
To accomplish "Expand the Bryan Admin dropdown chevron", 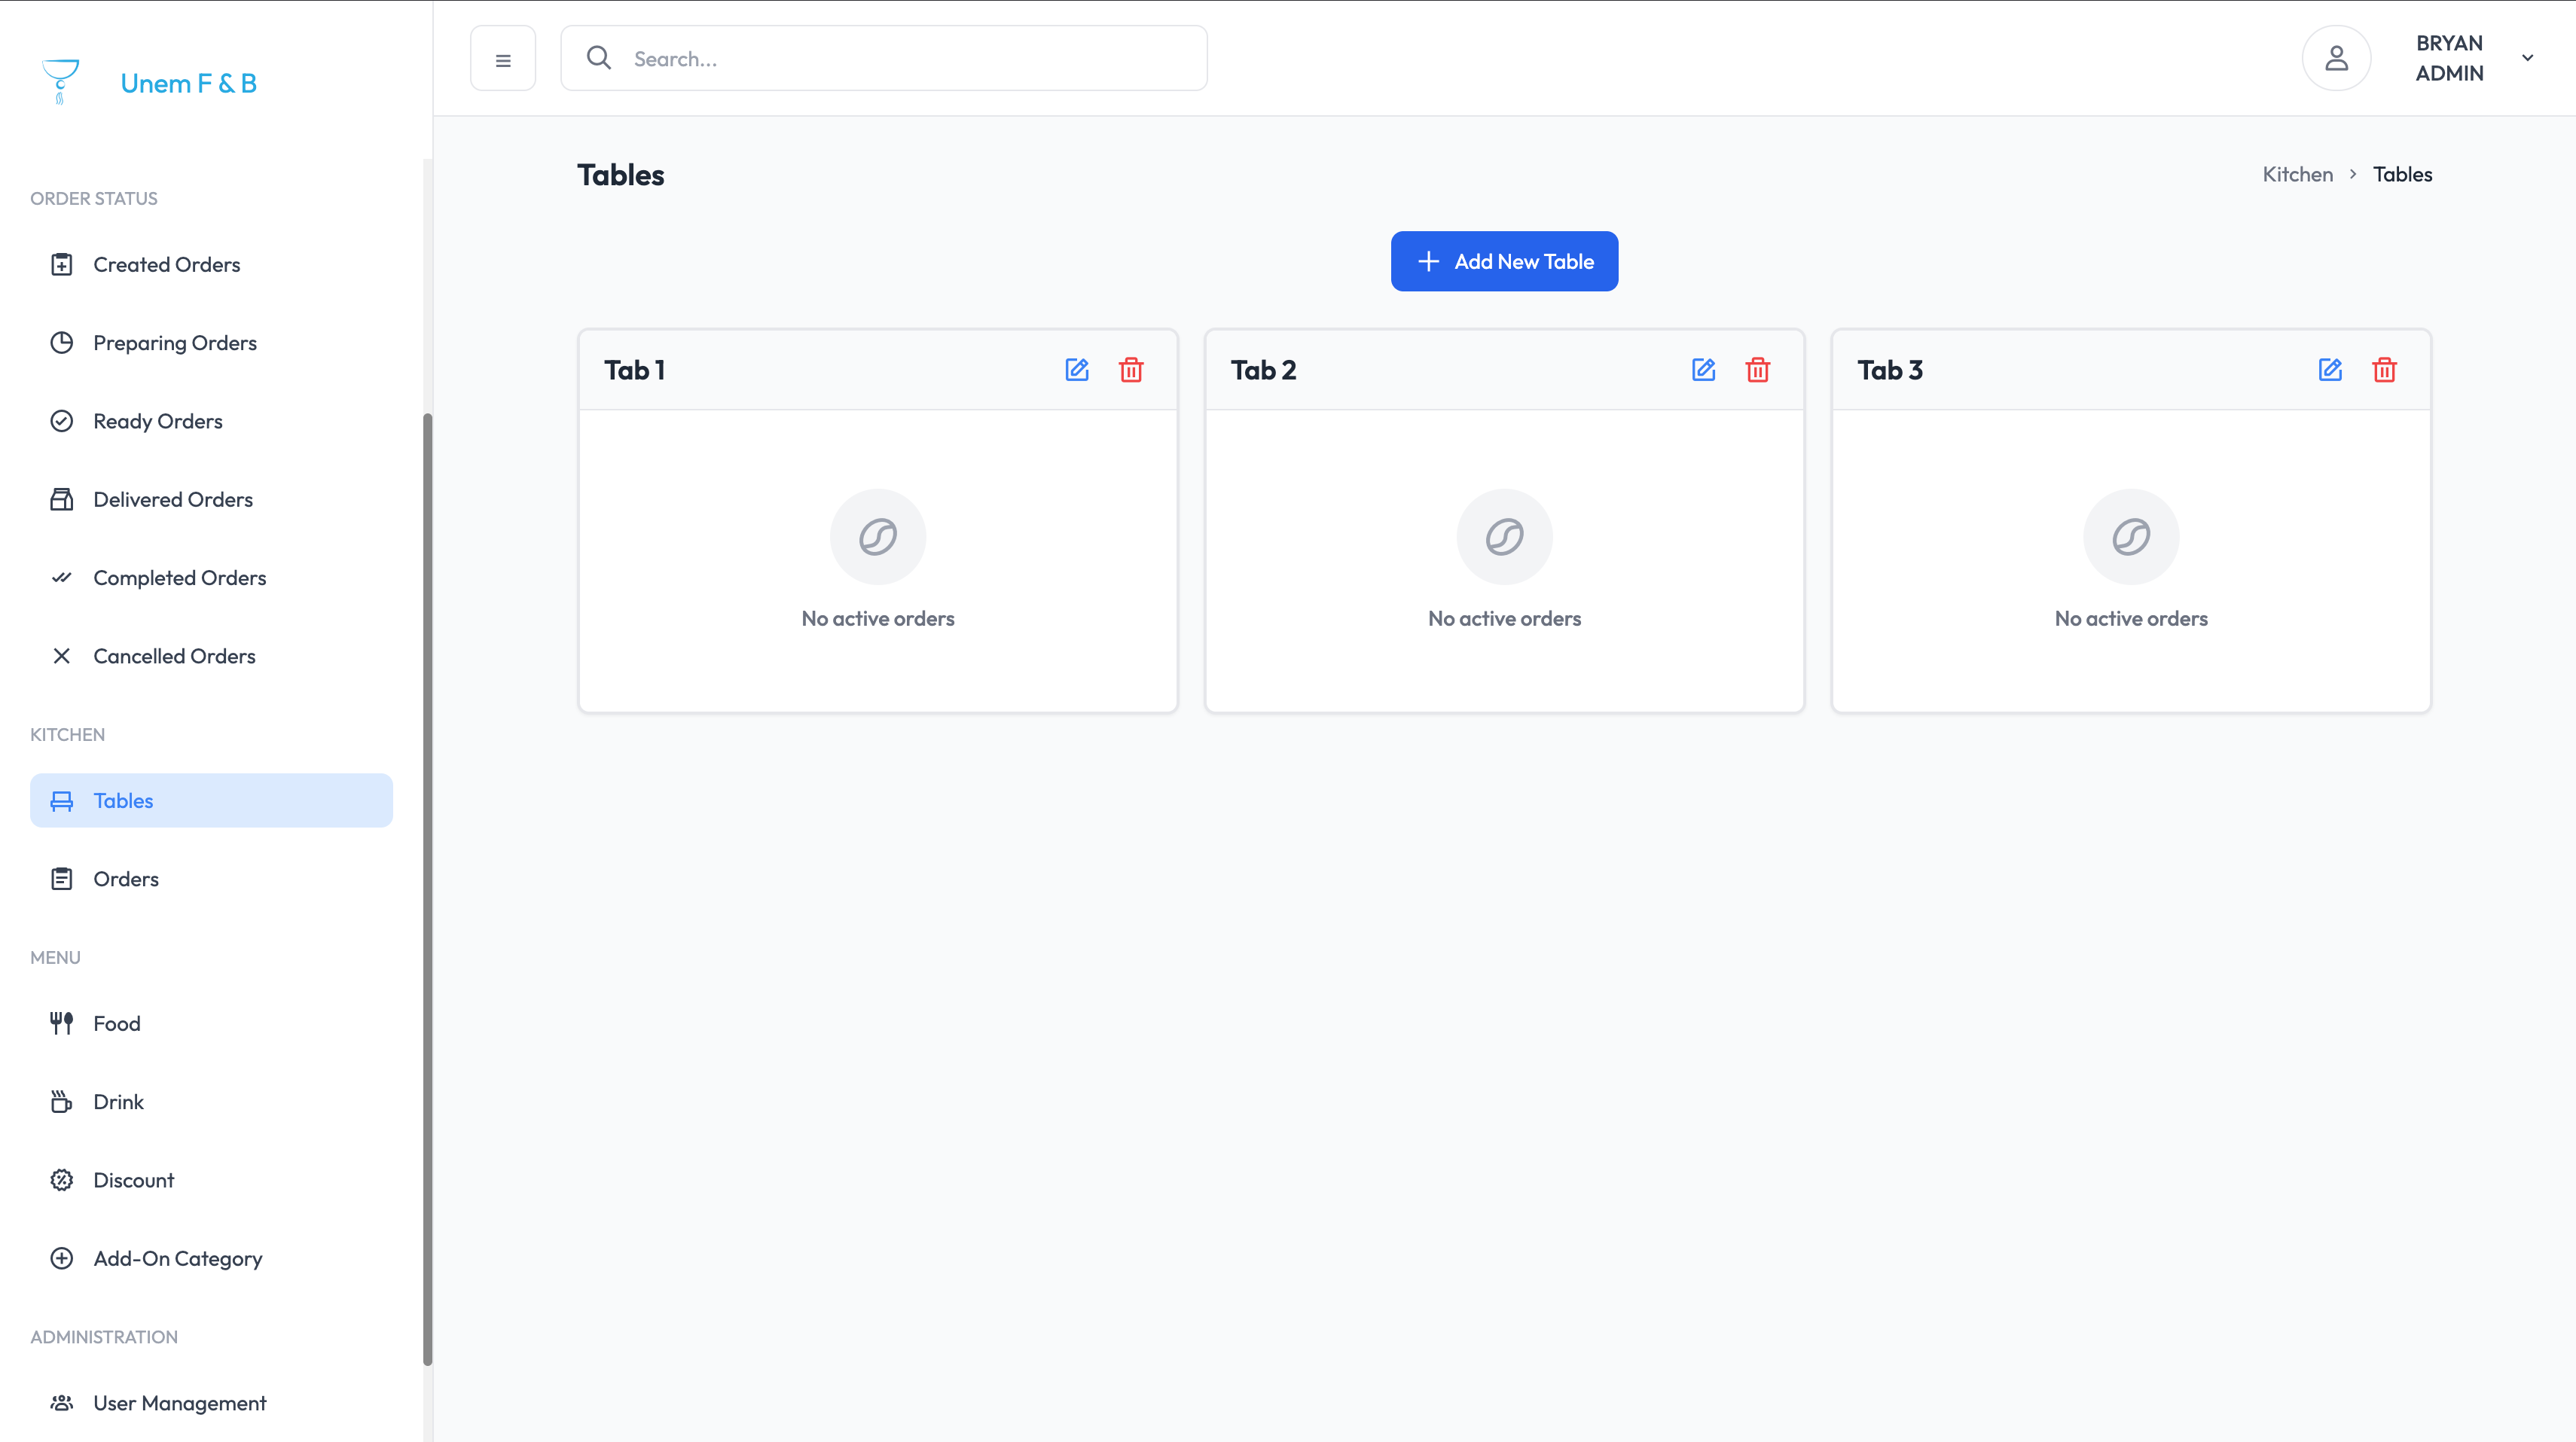I will [x=2527, y=58].
